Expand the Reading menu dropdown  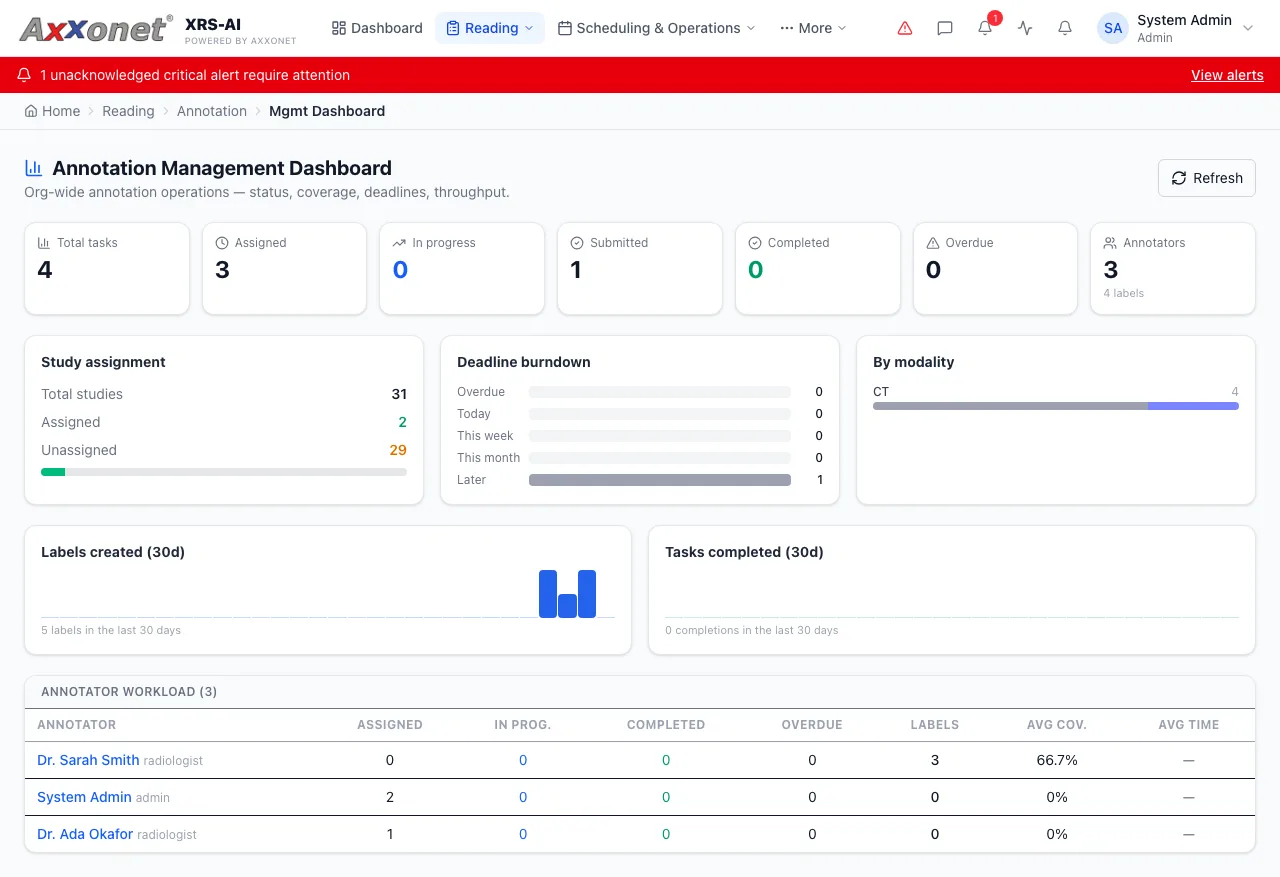click(x=490, y=28)
